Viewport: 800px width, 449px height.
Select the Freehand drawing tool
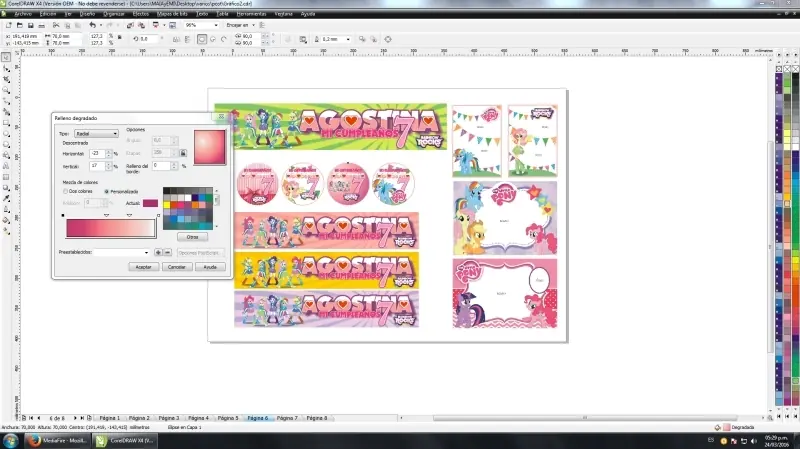click(6, 101)
